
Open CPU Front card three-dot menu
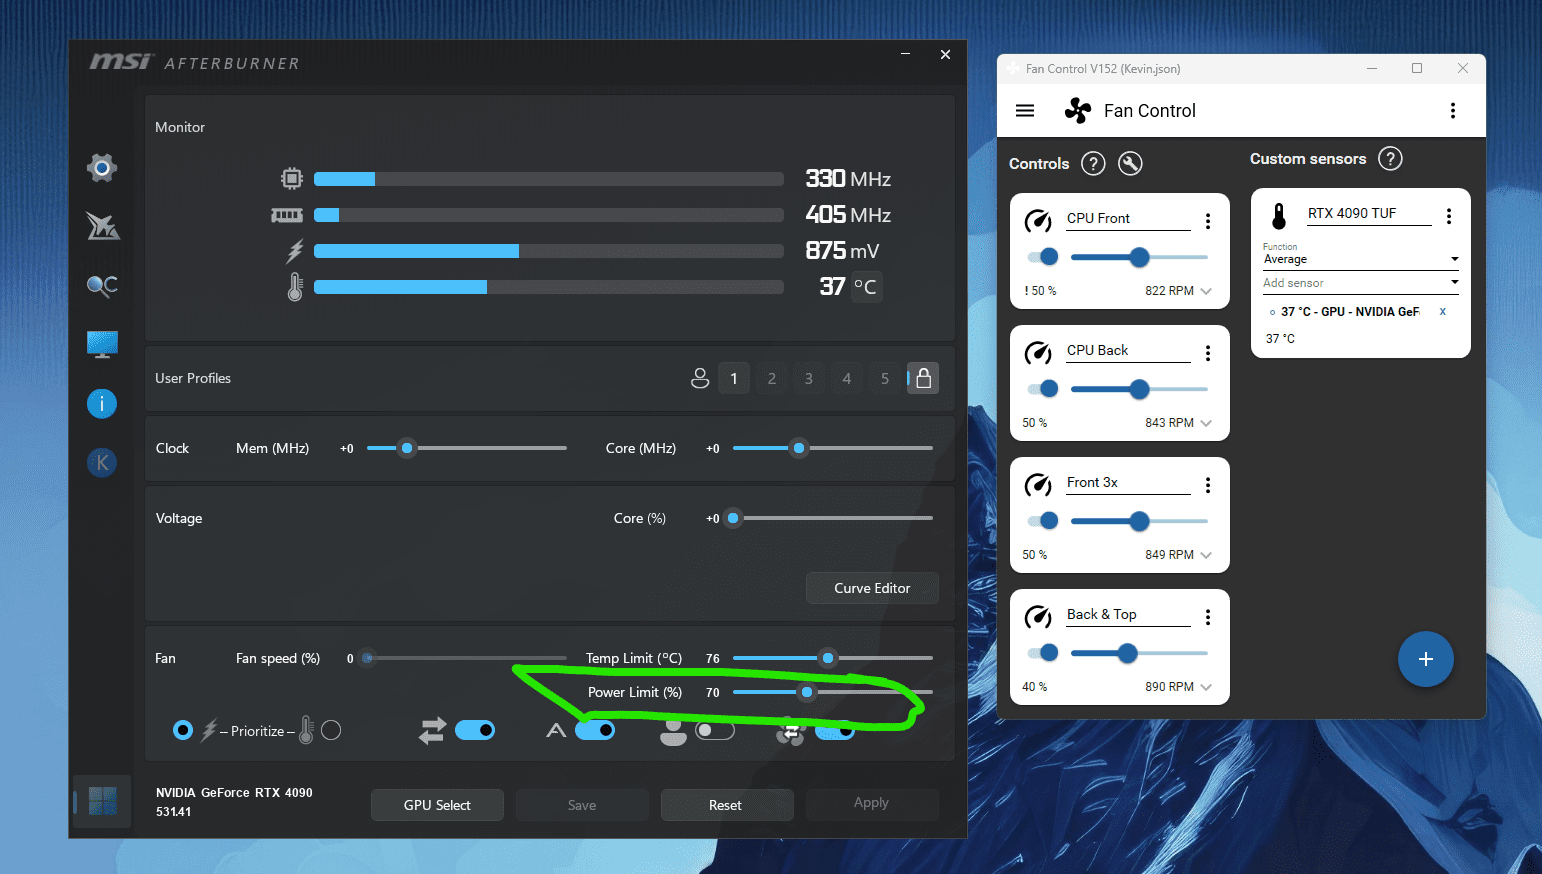tap(1208, 221)
